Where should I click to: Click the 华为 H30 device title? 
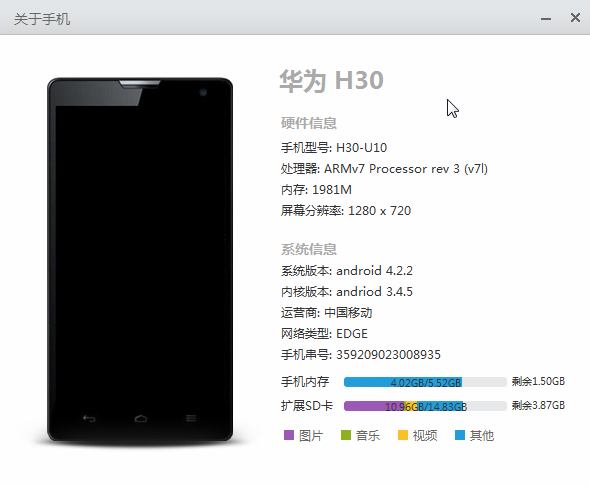[331, 81]
